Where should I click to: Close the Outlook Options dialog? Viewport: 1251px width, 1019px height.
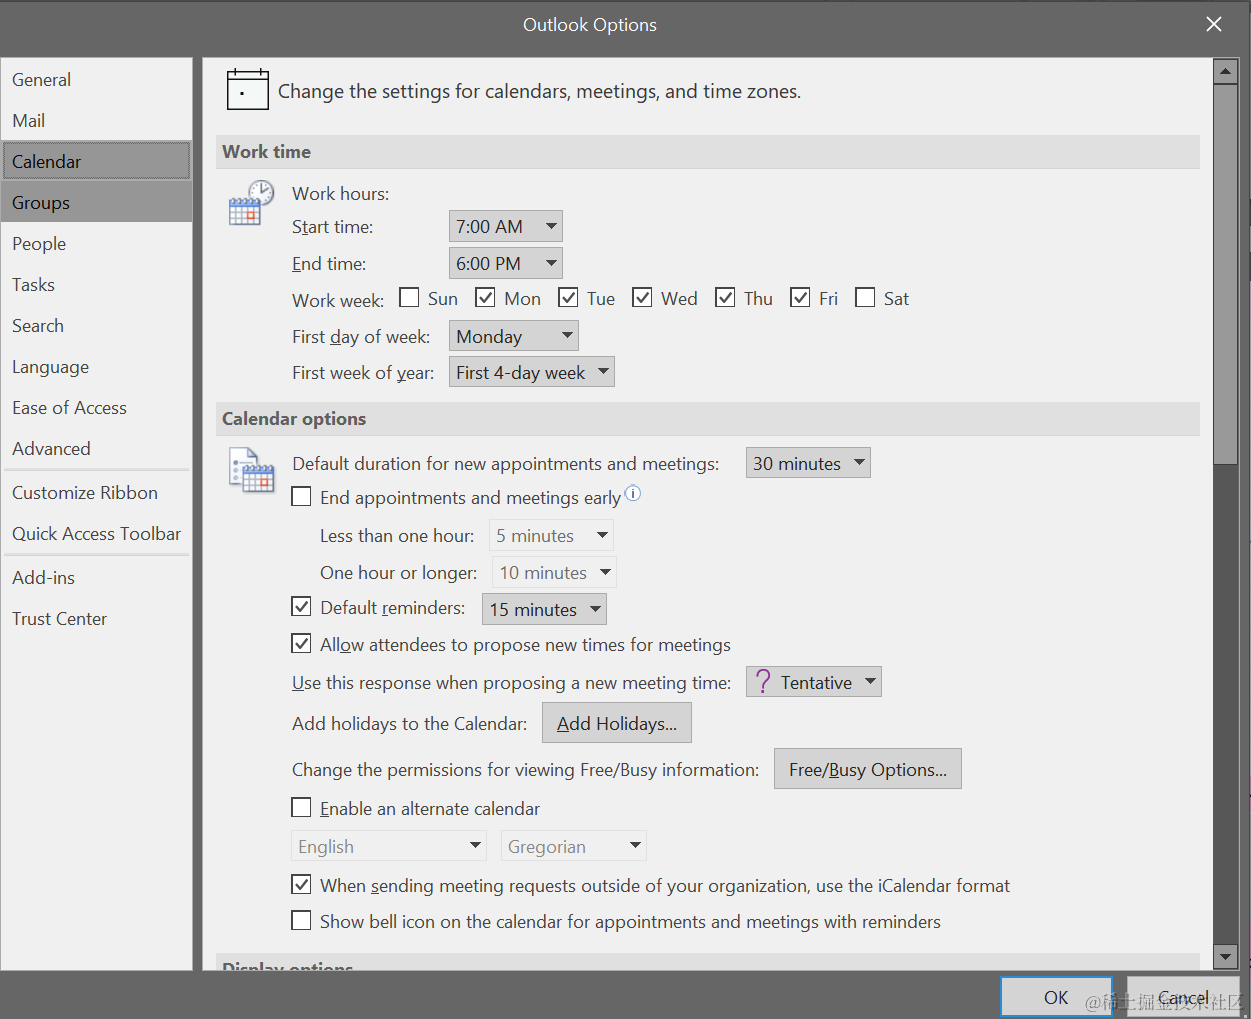1214,24
